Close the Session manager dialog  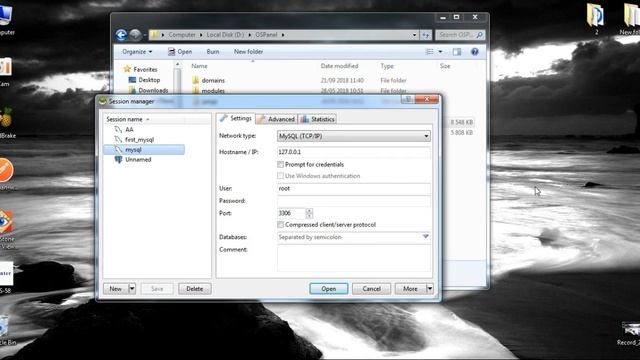tap(427, 99)
